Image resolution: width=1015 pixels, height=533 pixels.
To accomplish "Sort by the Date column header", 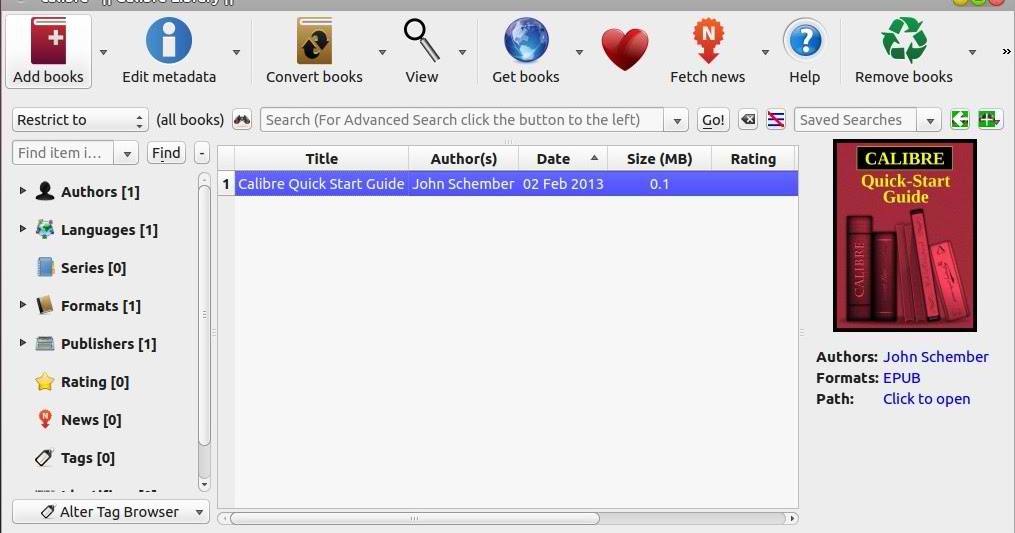I will coord(563,159).
